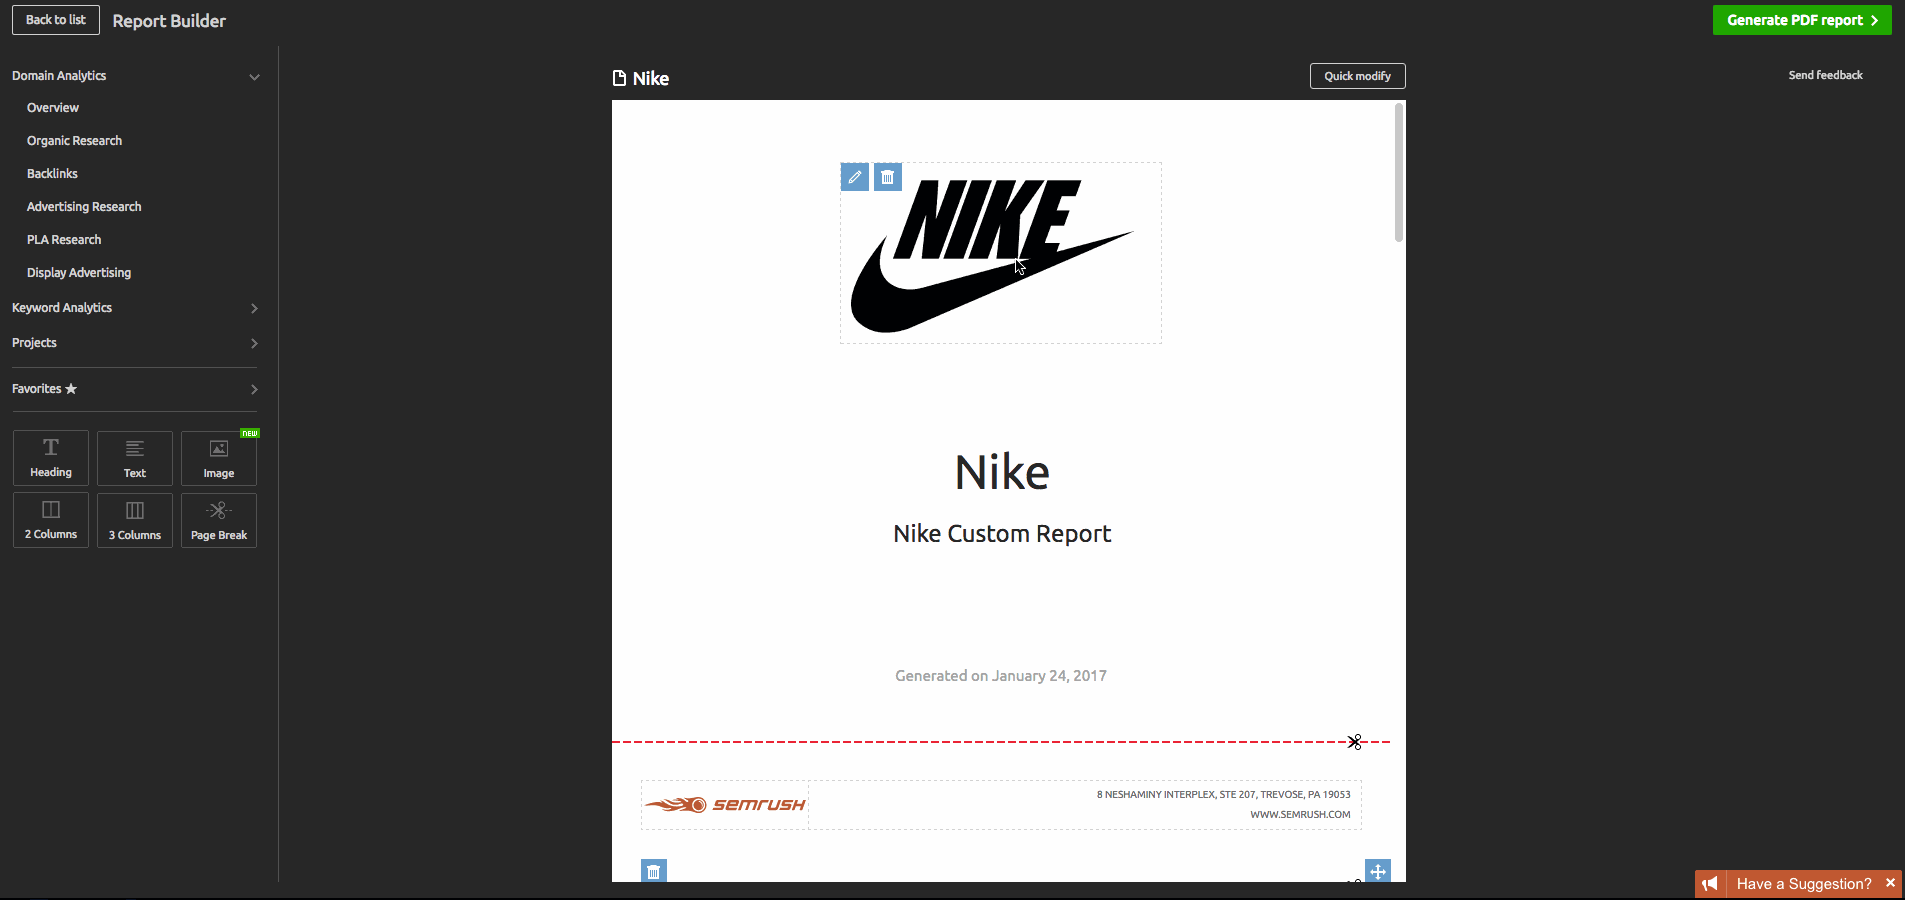Click the Nike Custom Report subtitle
This screenshot has width=1905, height=900.
1002,534
